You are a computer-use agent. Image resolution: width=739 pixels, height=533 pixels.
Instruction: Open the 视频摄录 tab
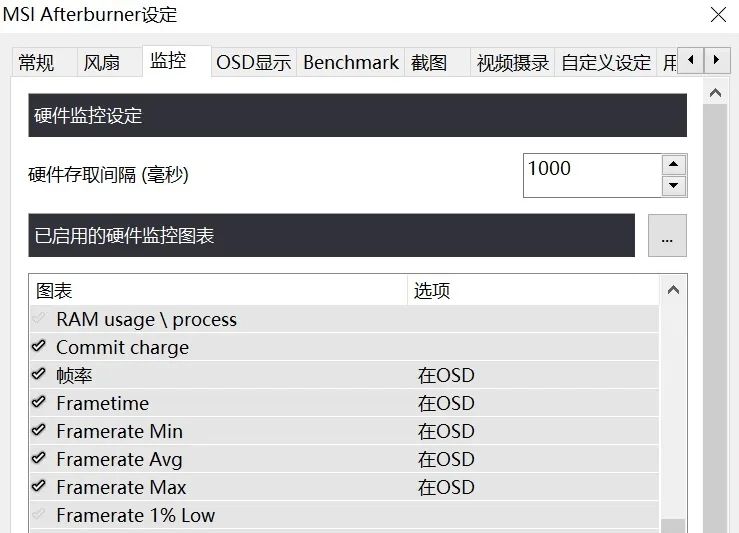click(x=513, y=63)
